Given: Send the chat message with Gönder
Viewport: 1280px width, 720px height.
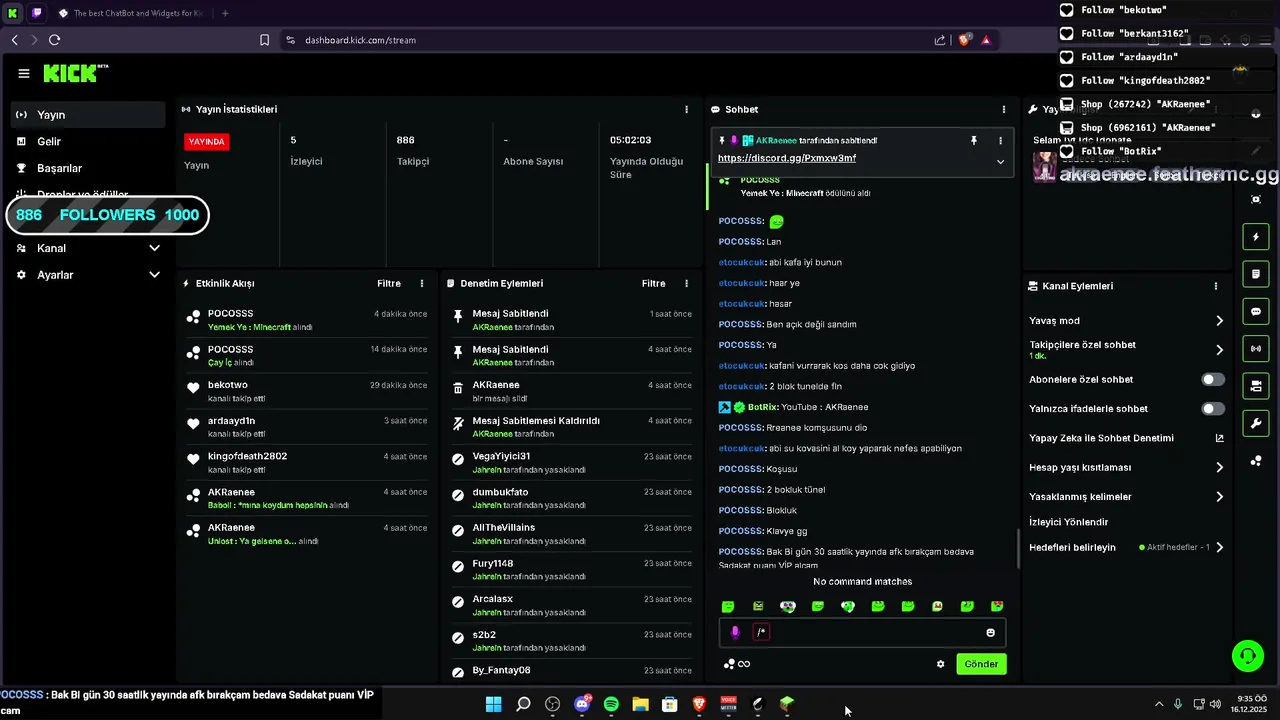Looking at the screenshot, I should coord(981,664).
